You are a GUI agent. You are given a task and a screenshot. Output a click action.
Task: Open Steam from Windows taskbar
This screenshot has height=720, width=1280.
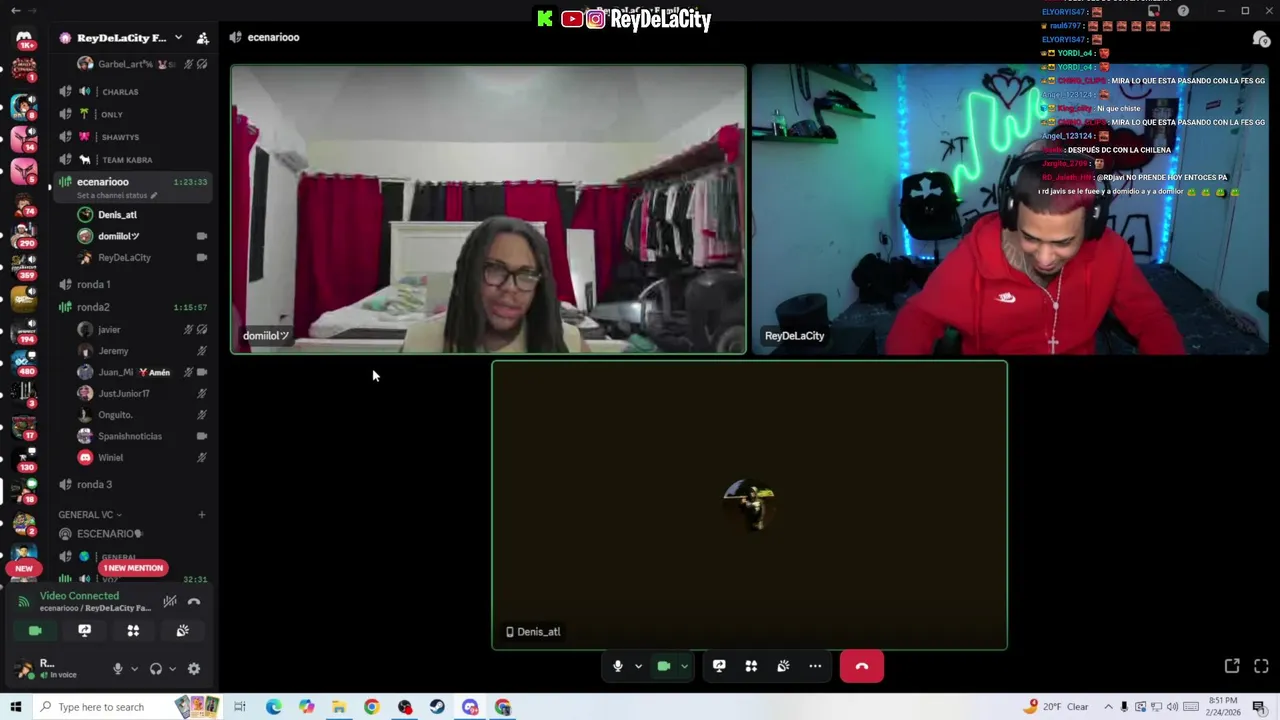click(x=437, y=707)
